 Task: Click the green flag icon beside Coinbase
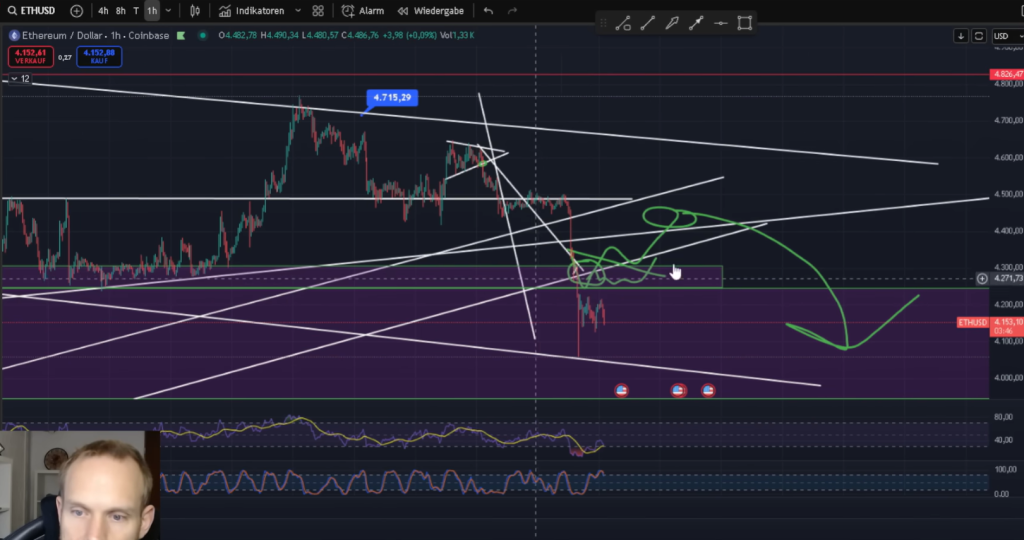click(181, 35)
